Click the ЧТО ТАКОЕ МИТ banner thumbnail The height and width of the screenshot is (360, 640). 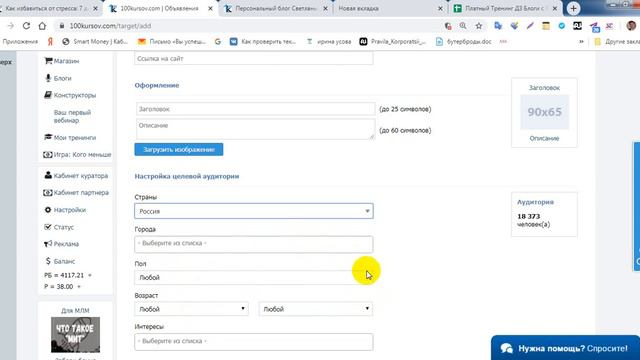[76, 335]
